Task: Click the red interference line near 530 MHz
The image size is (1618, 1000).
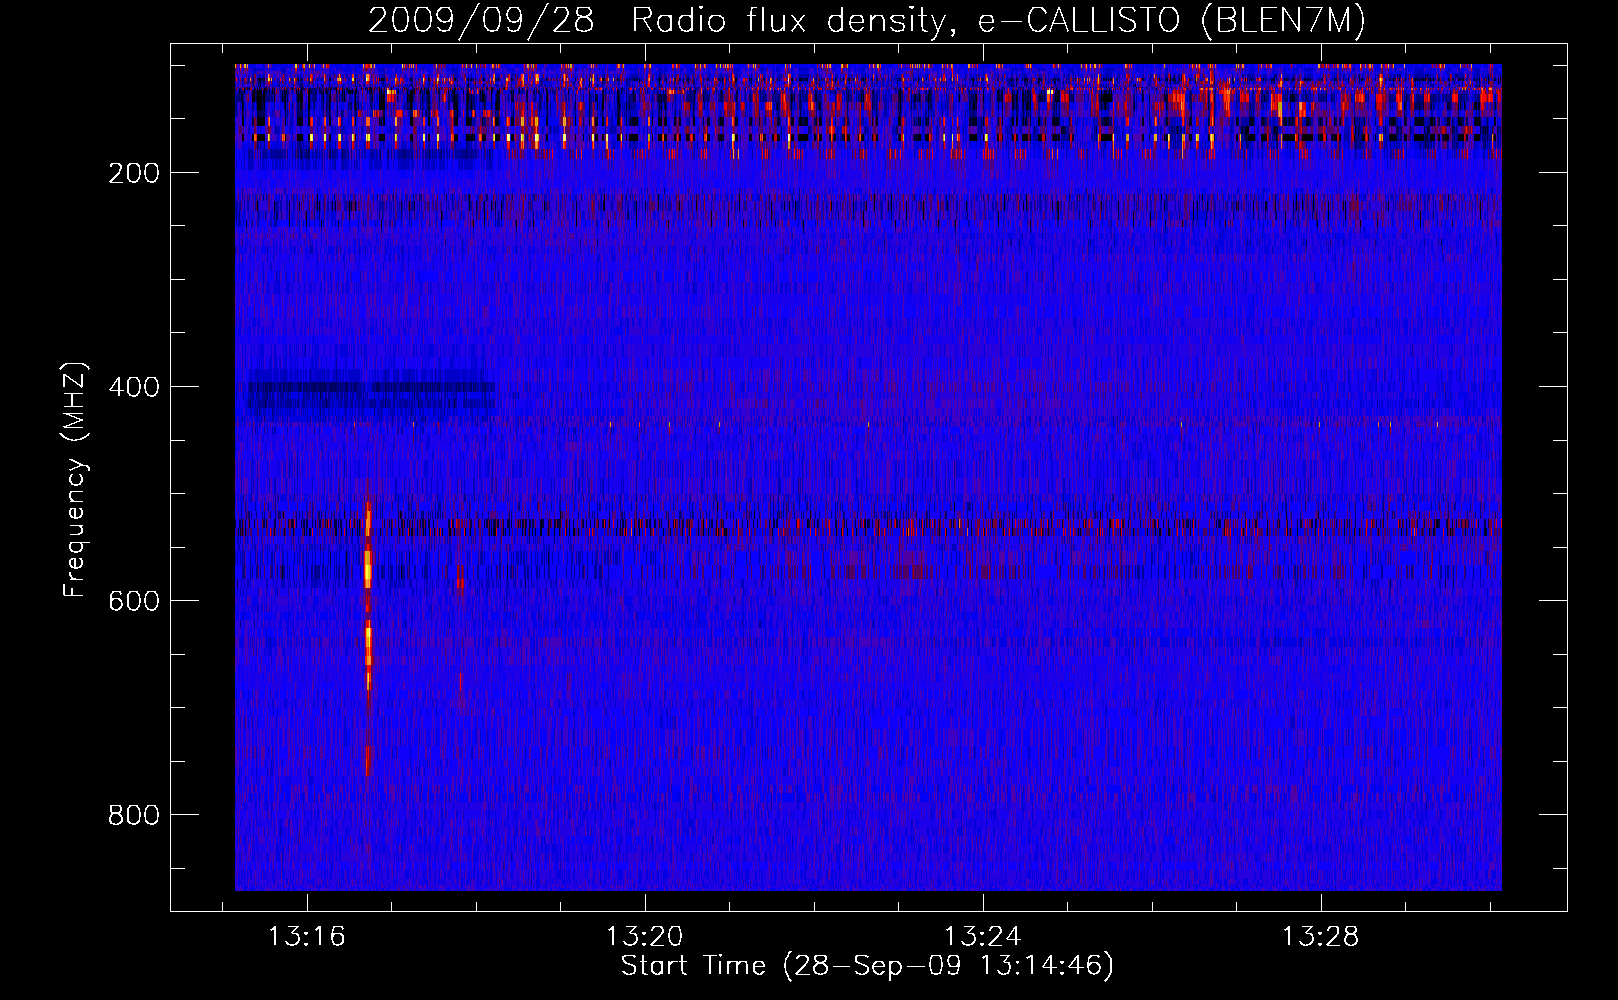Action: point(868,526)
